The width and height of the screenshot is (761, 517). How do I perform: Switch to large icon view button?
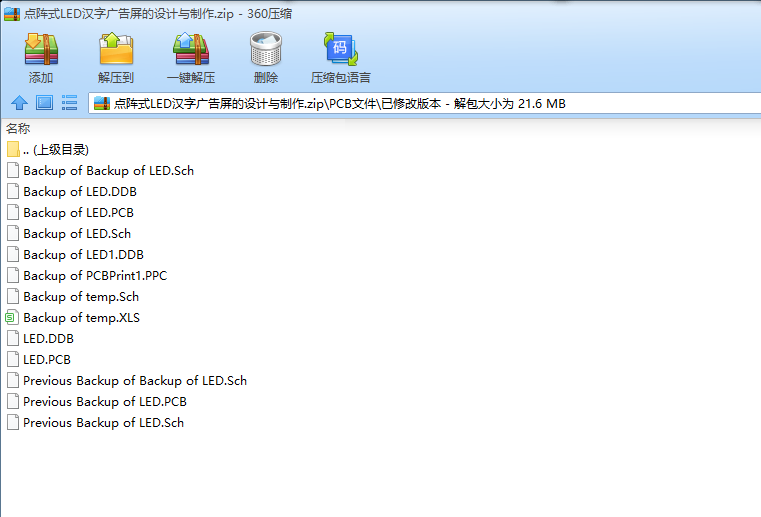(45, 103)
